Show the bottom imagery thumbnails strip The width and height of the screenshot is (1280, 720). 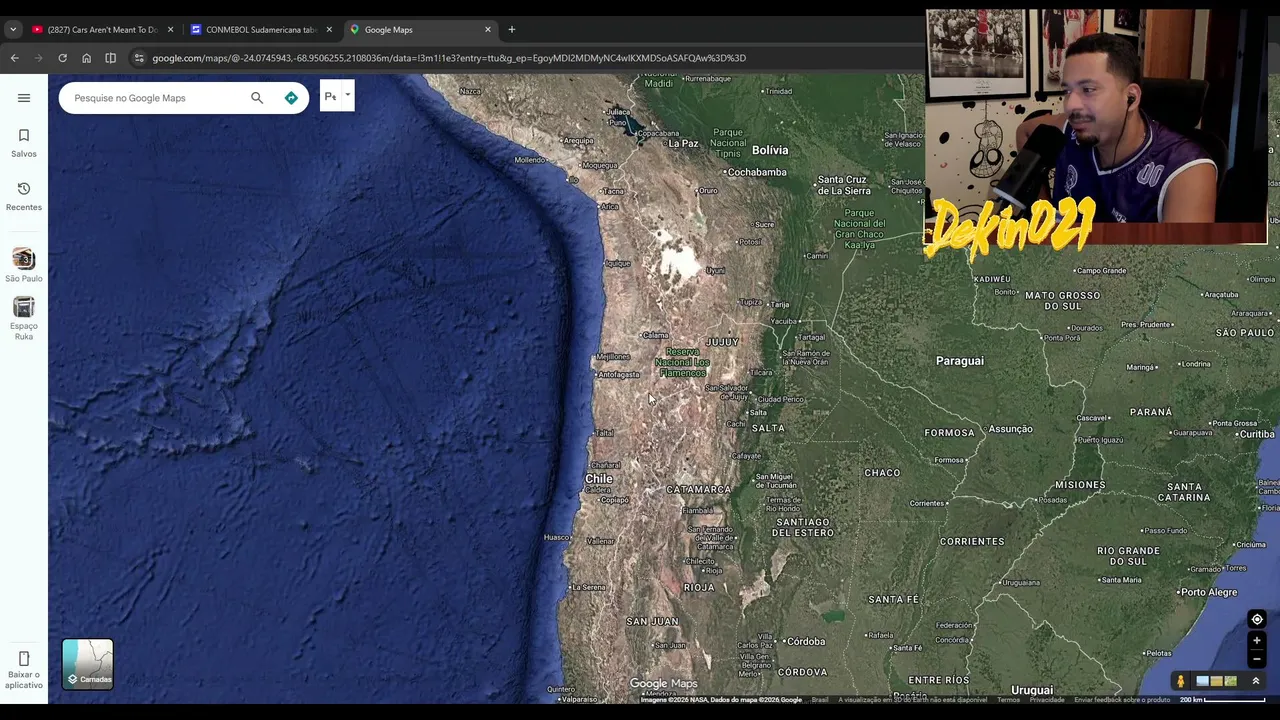(1216, 682)
